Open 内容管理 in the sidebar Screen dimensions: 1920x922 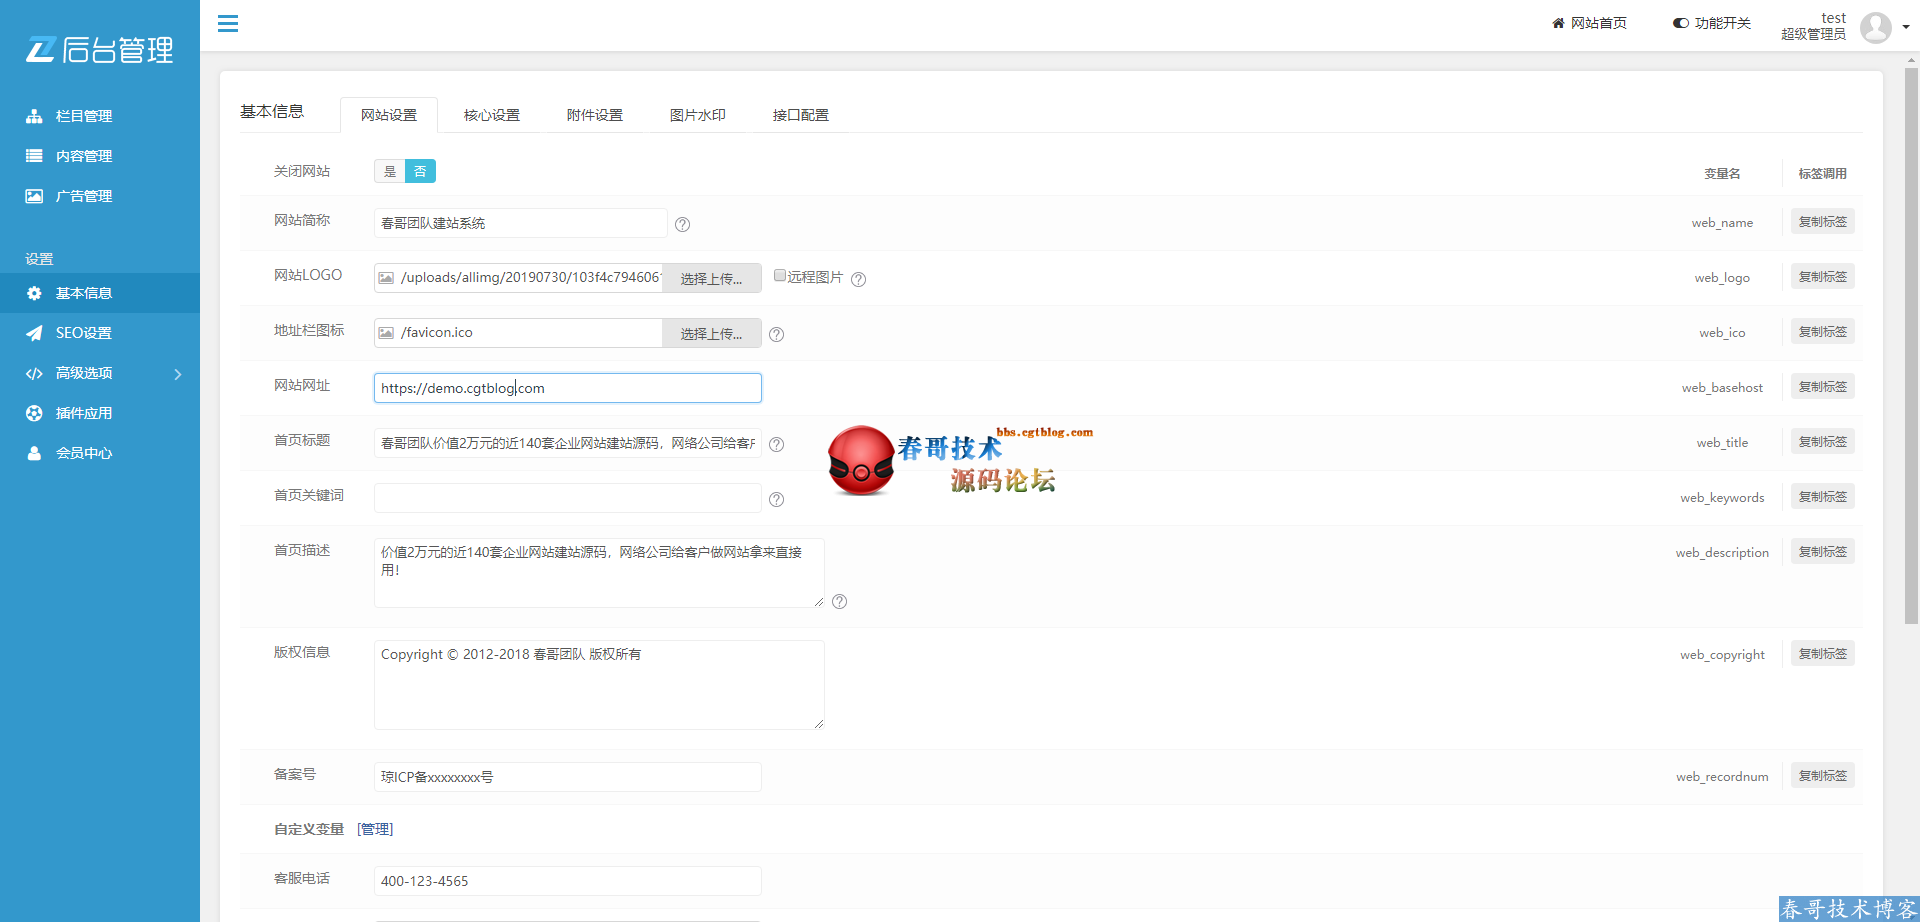click(x=84, y=156)
